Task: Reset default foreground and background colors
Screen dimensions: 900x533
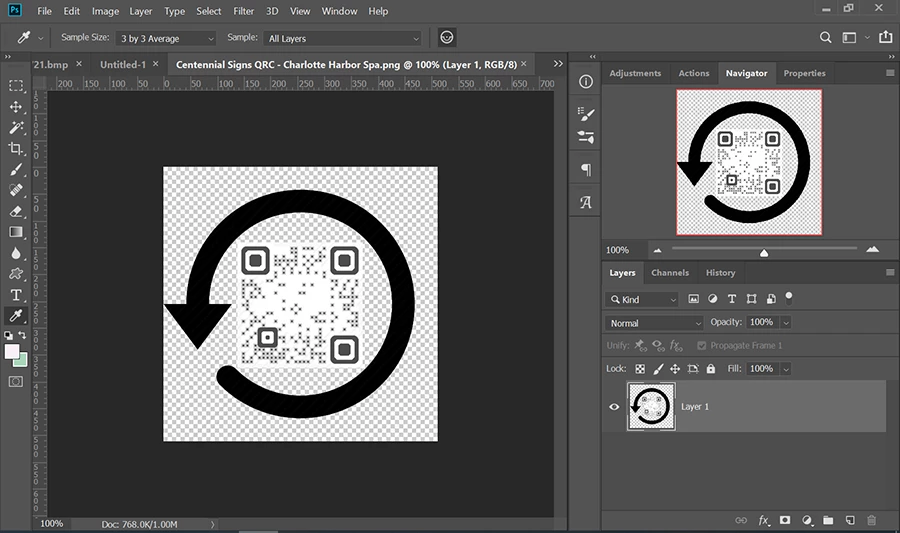Action: pyautogui.click(x=9, y=335)
